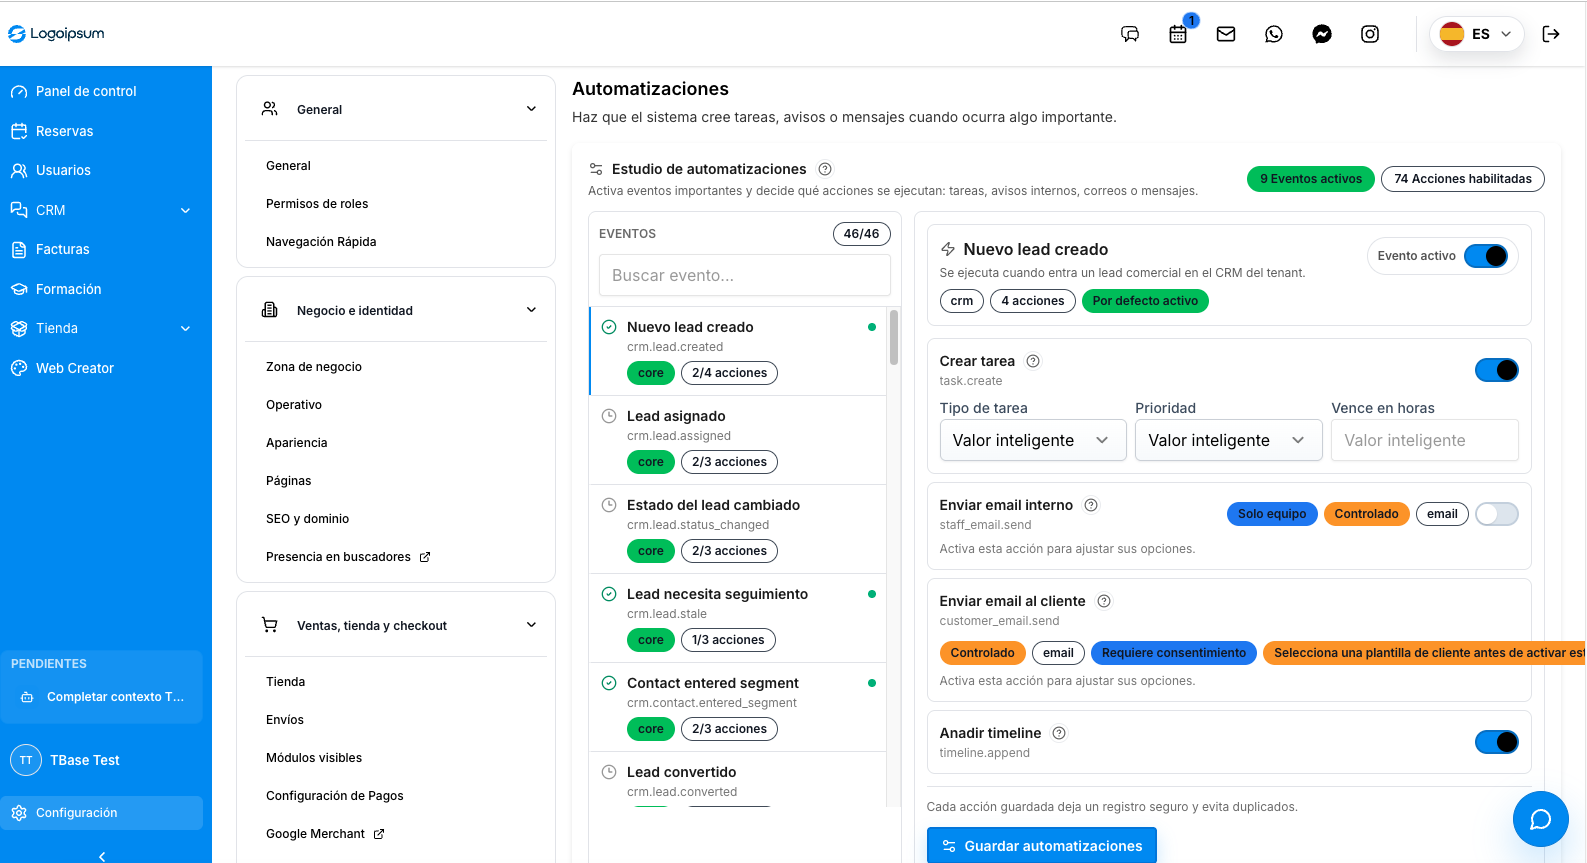Viewport: 1587px width, 863px height.
Task: Expand the Tienda sidebar menu
Action: [x=101, y=328]
